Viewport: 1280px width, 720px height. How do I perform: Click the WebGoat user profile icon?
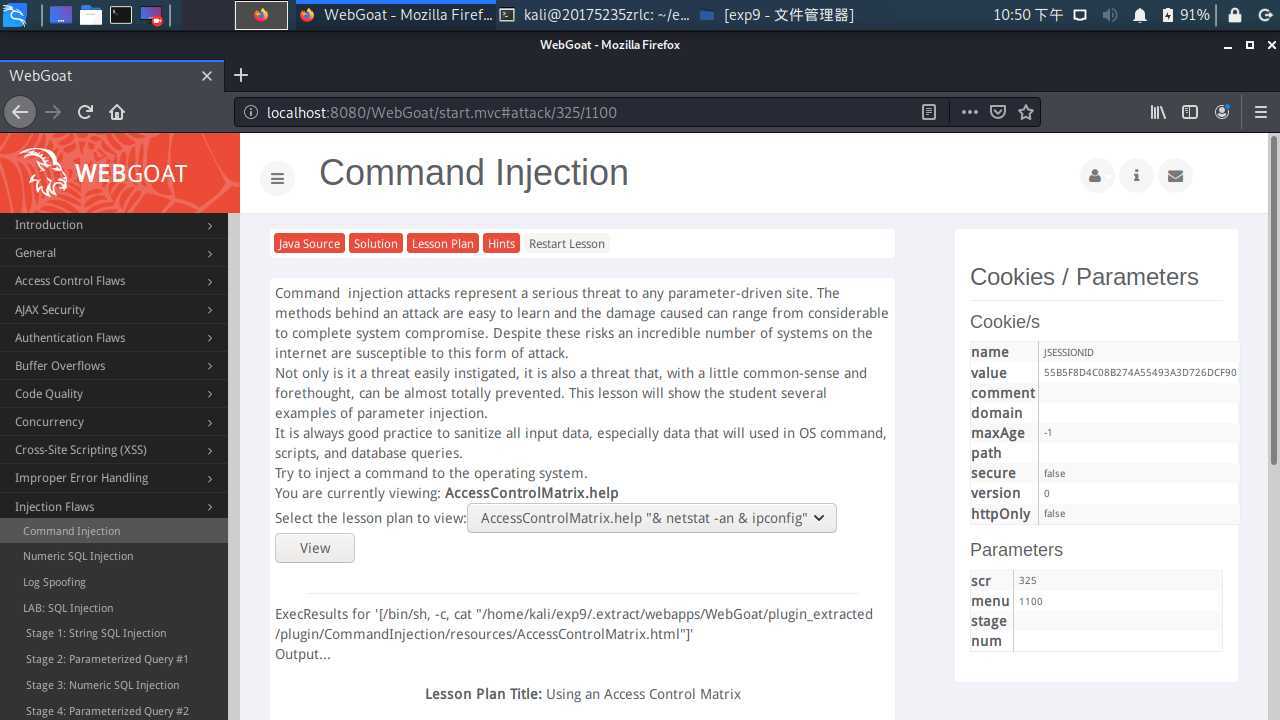point(1095,176)
